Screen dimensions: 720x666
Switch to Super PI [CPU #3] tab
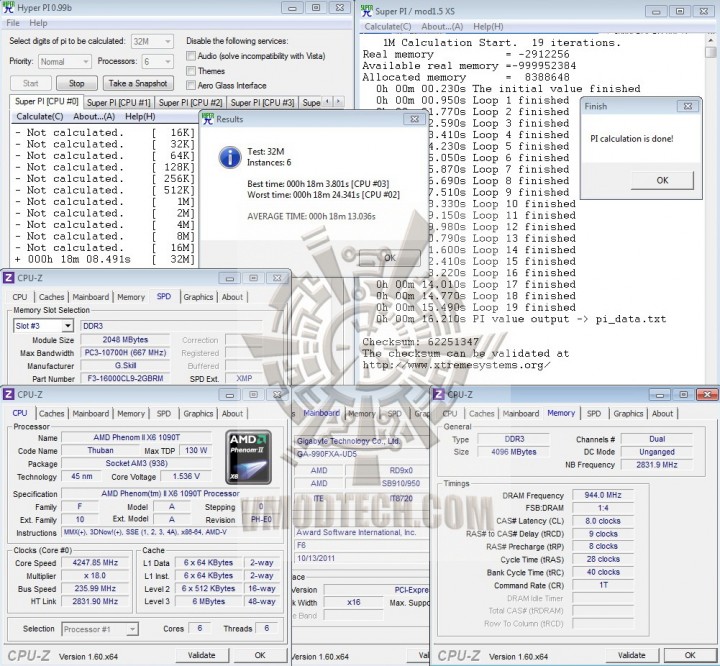[x=262, y=102]
